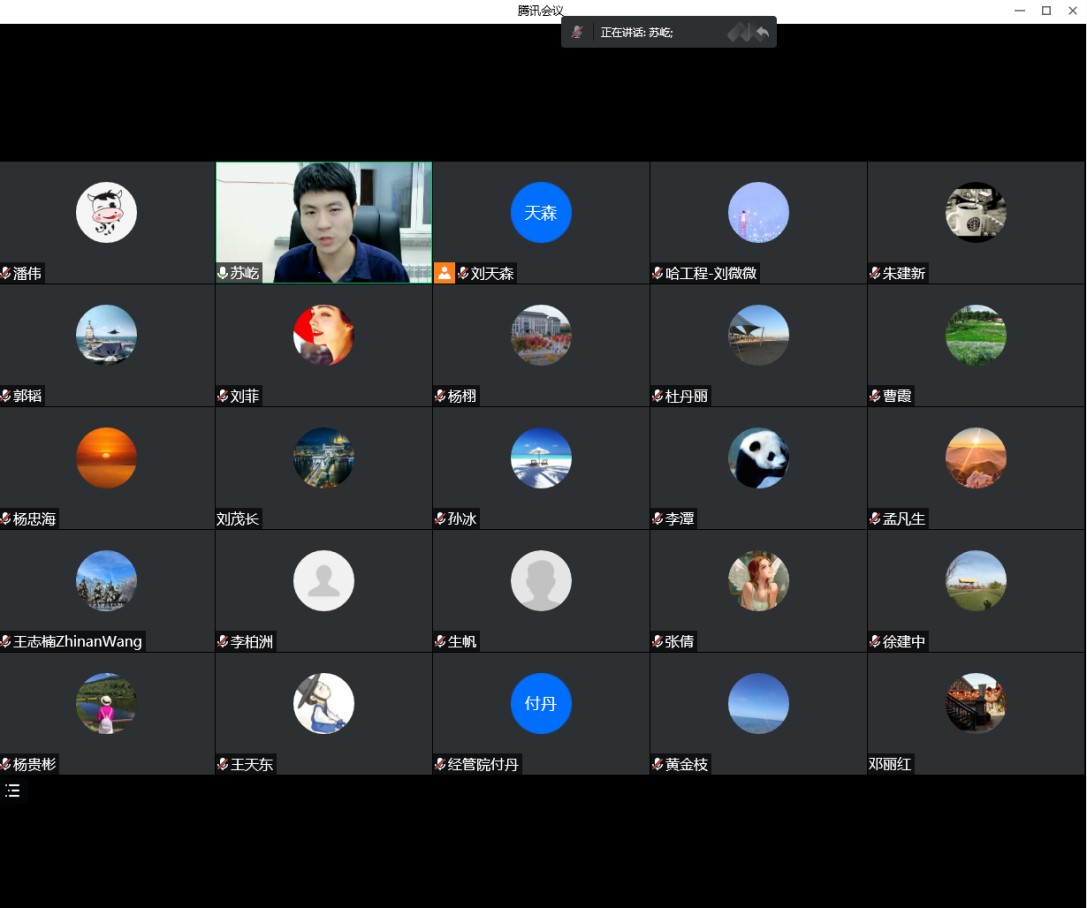Open the list icon below the participant grid

(12, 791)
